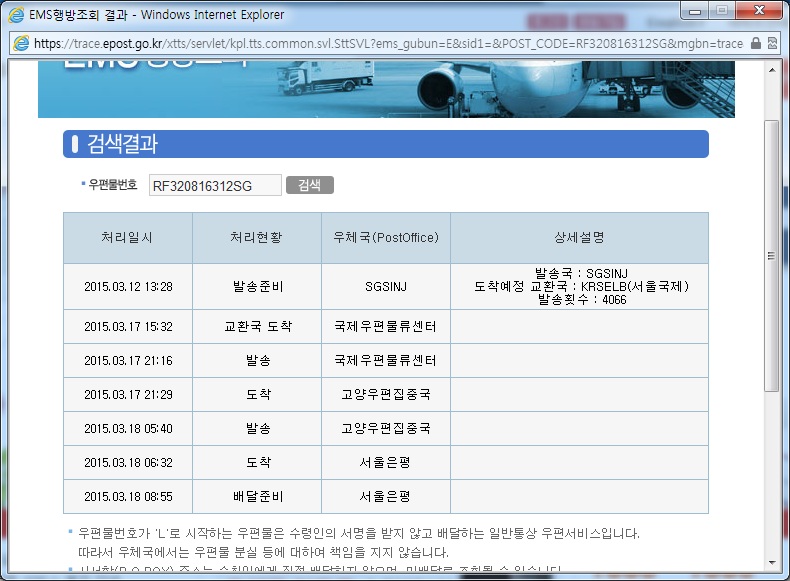790x581 pixels.
Task: Click the vertical scrollbar thumb
Action: tap(771, 255)
